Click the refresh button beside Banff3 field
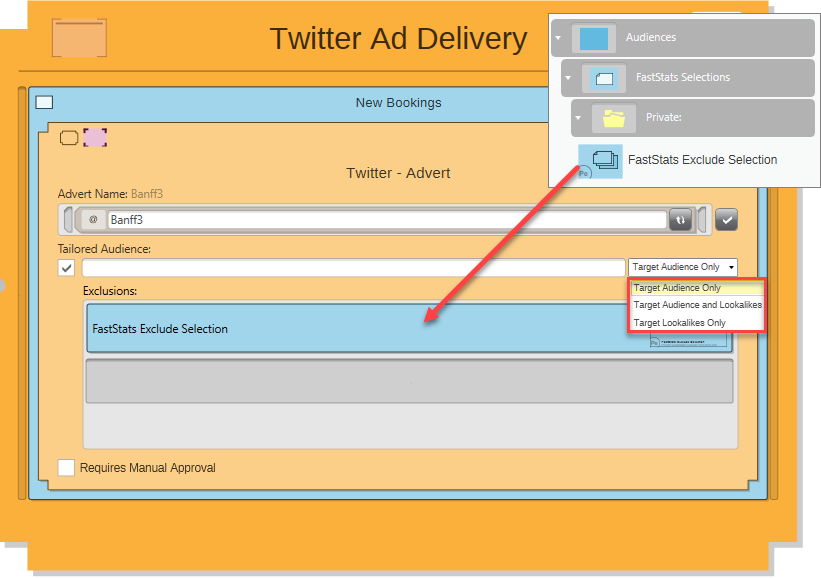Viewport: 821px width, 578px height. pyautogui.click(x=681, y=220)
